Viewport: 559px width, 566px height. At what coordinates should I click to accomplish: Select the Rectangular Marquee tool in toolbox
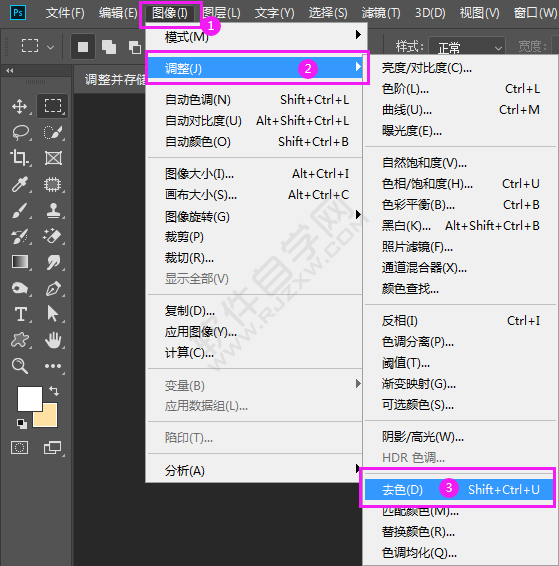(x=53, y=106)
